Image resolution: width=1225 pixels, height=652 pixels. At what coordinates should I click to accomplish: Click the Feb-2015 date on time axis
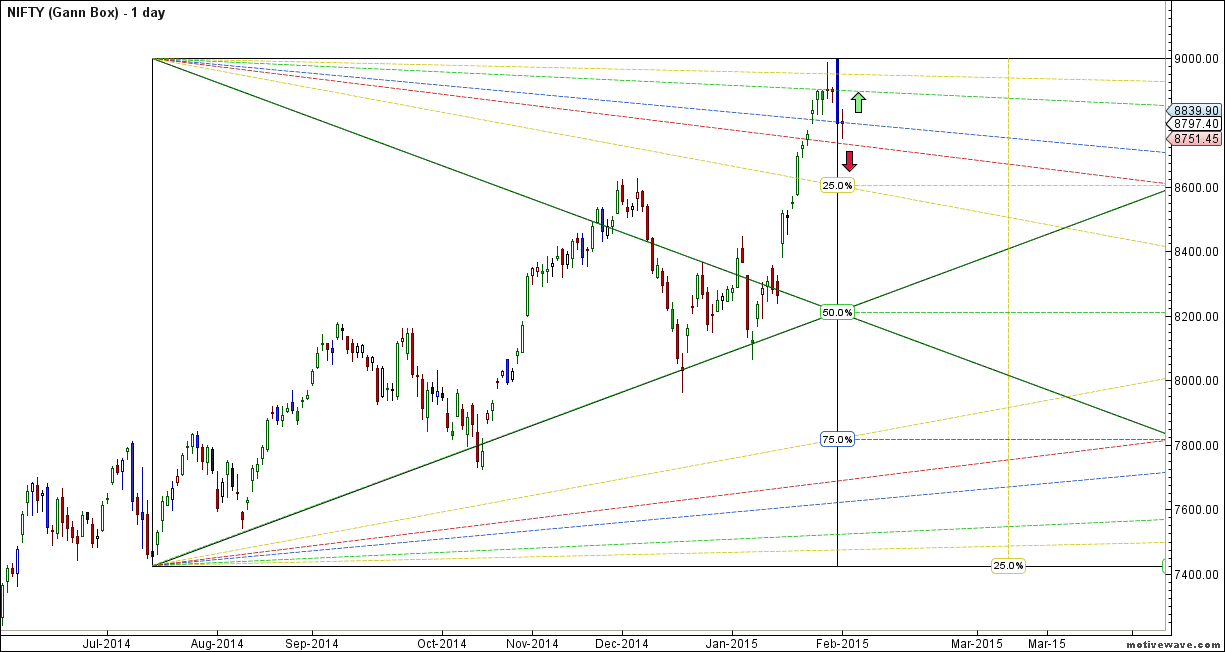(841, 643)
